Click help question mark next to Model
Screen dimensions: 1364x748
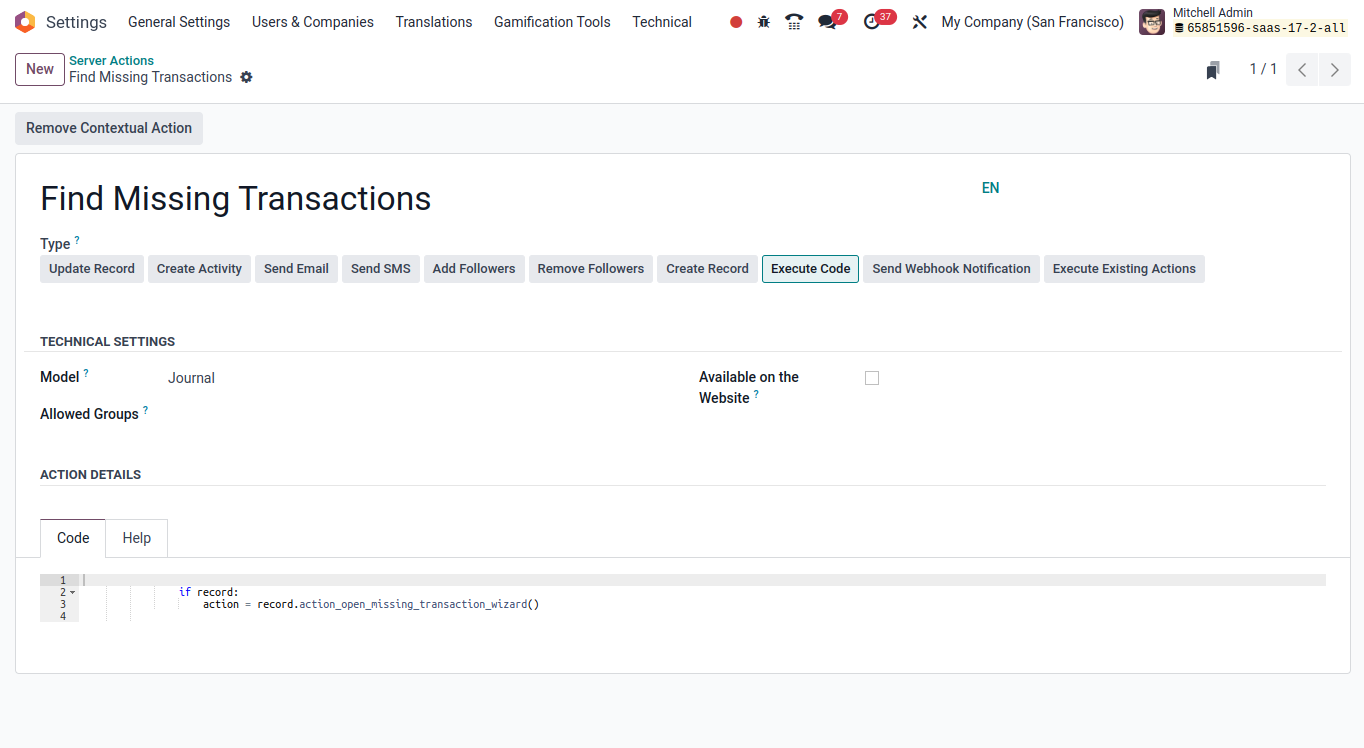tap(86, 373)
